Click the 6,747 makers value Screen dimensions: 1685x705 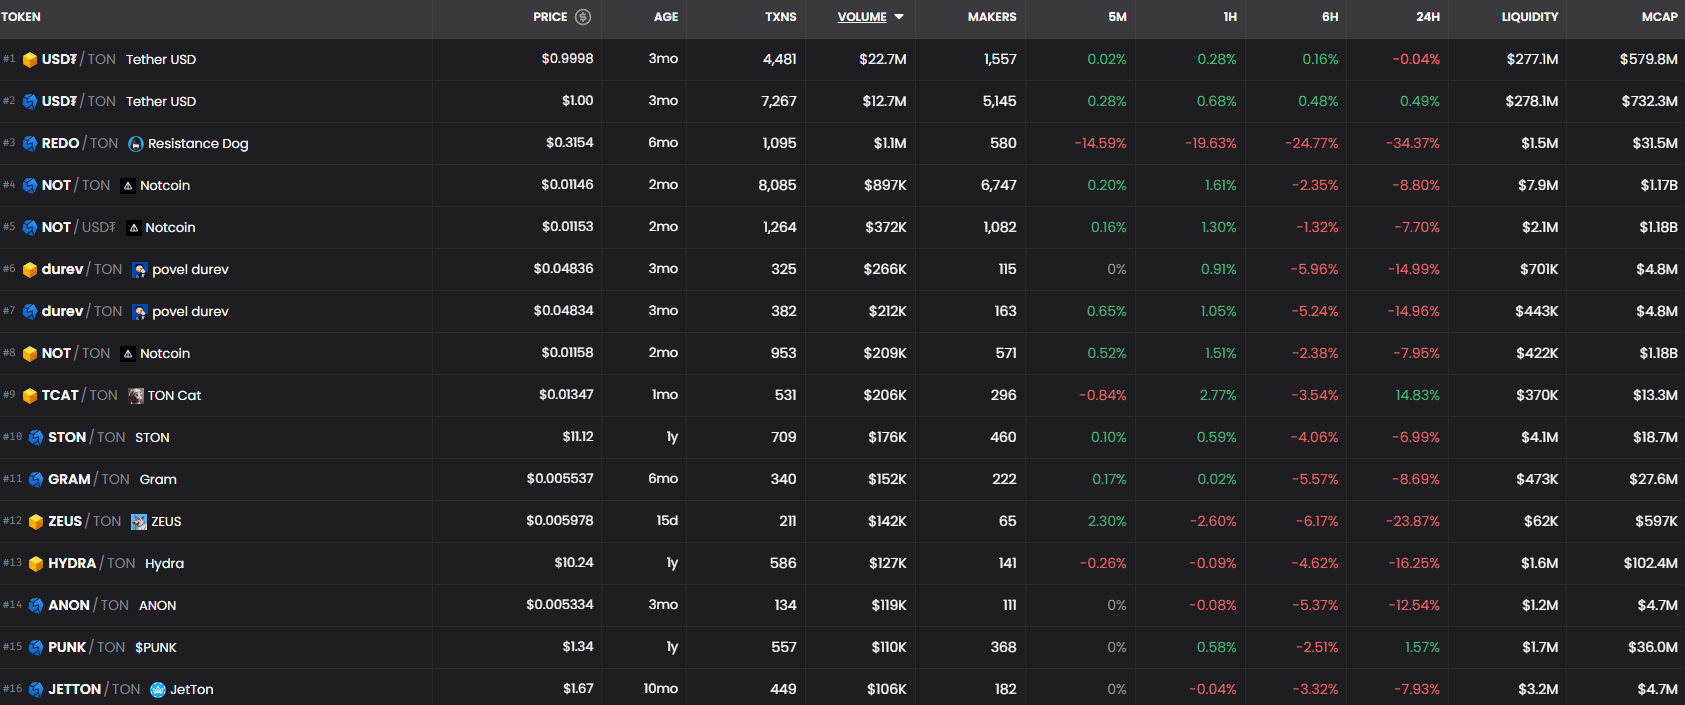pos(999,186)
